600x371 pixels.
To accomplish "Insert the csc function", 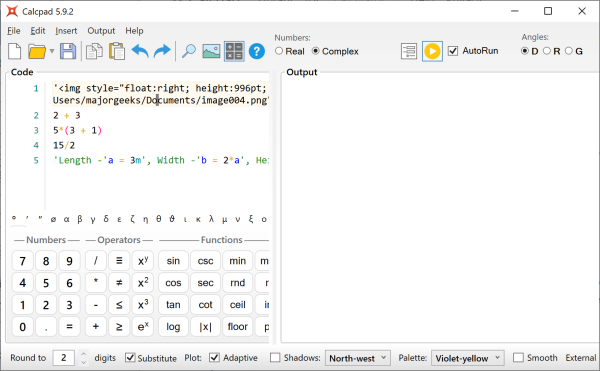I will pos(205,261).
